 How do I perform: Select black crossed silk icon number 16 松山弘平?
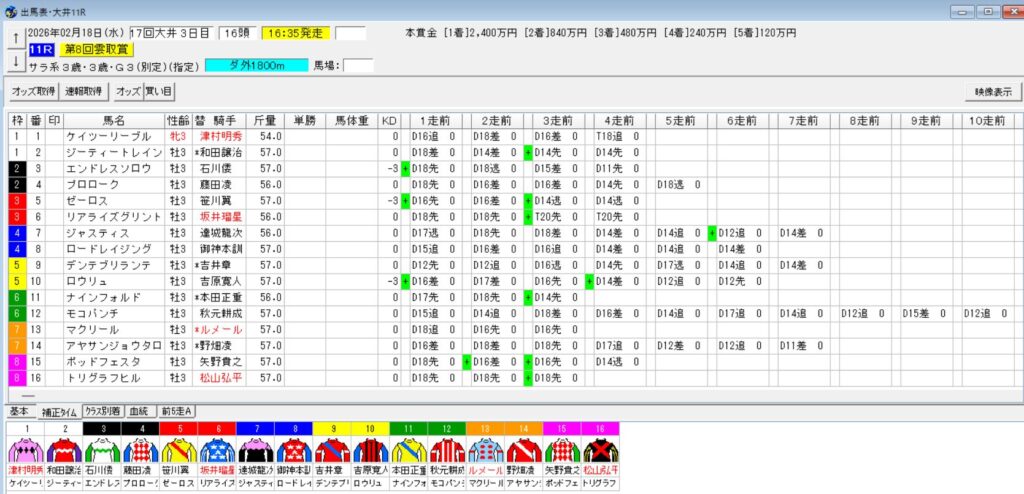pos(600,450)
